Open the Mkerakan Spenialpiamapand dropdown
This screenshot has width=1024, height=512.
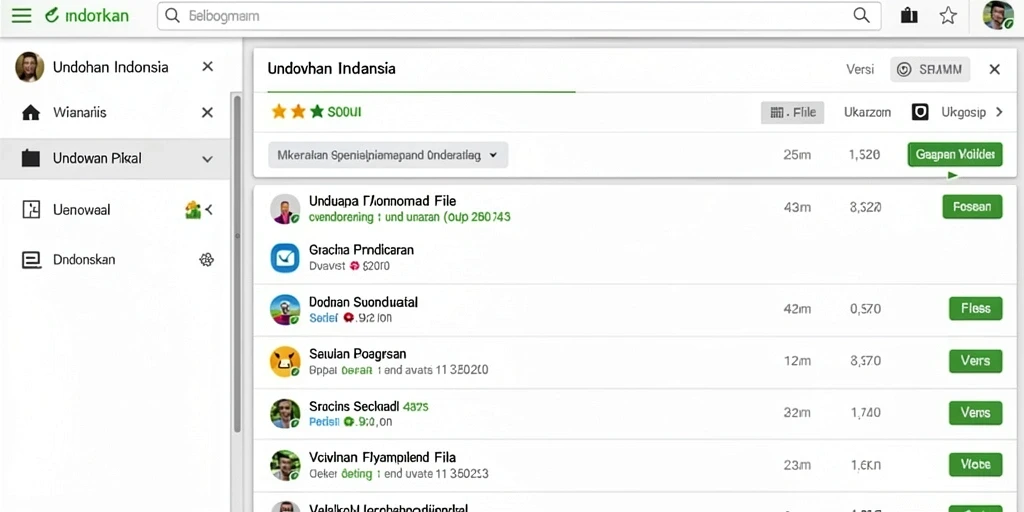(388, 155)
